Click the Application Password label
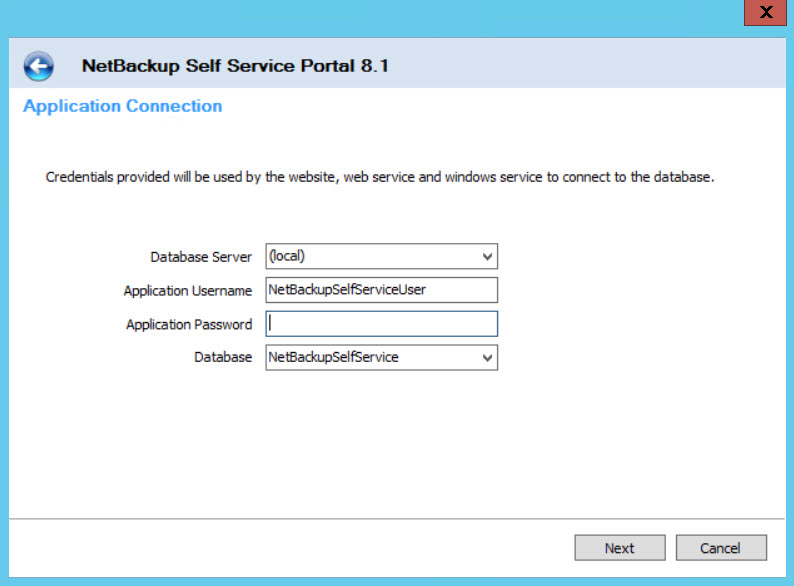794x586 pixels. 189,324
